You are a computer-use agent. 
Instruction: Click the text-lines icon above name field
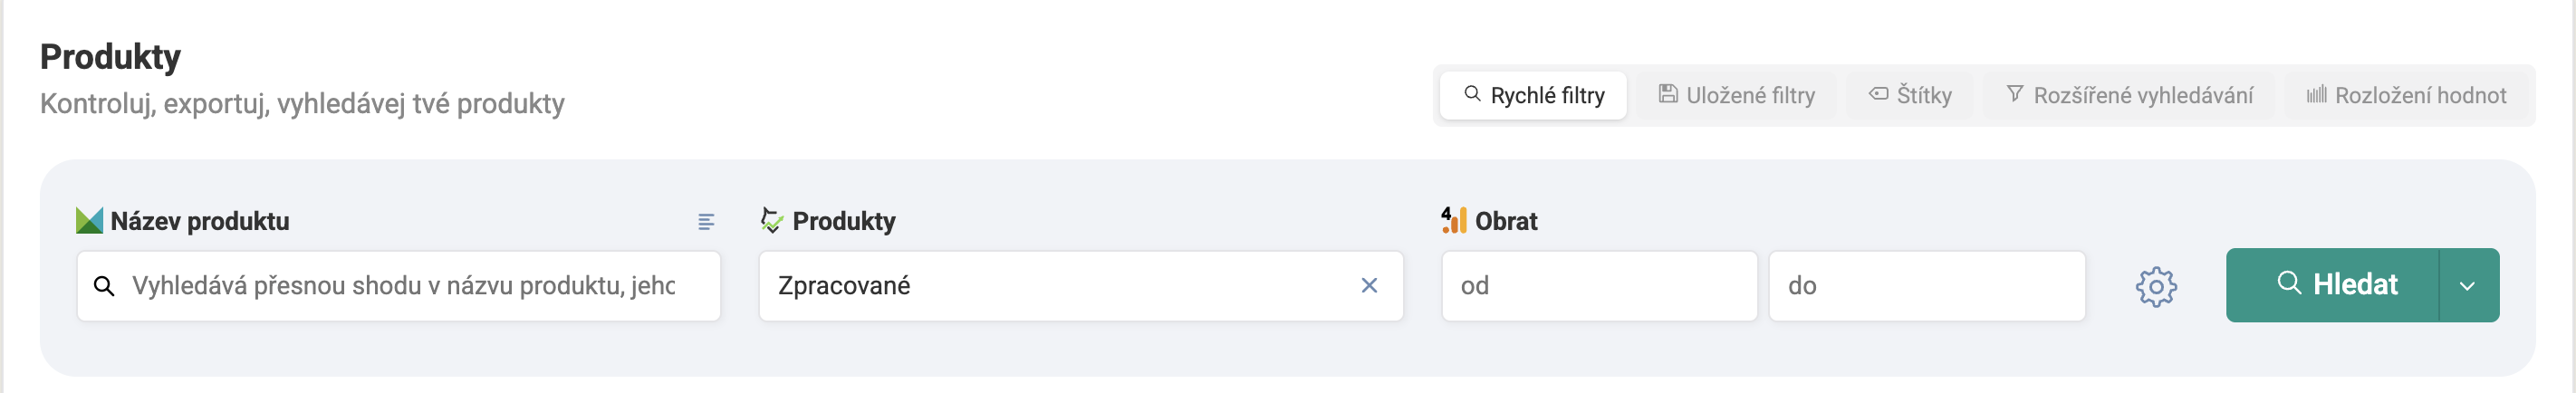[706, 222]
